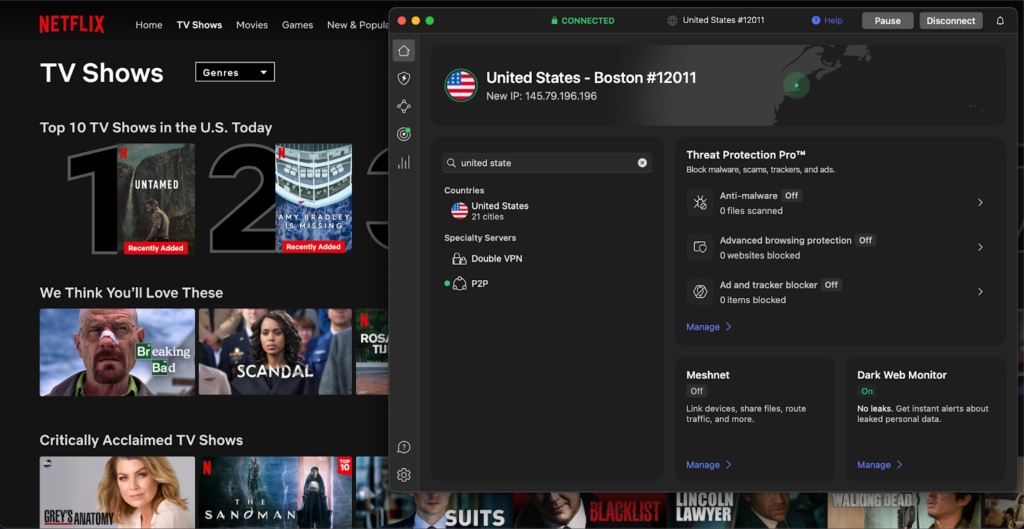Image resolution: width=1024 pixels, height=529 pixels.
Task: Click the Anti-malware bug icon
Action: click(700, 202)
